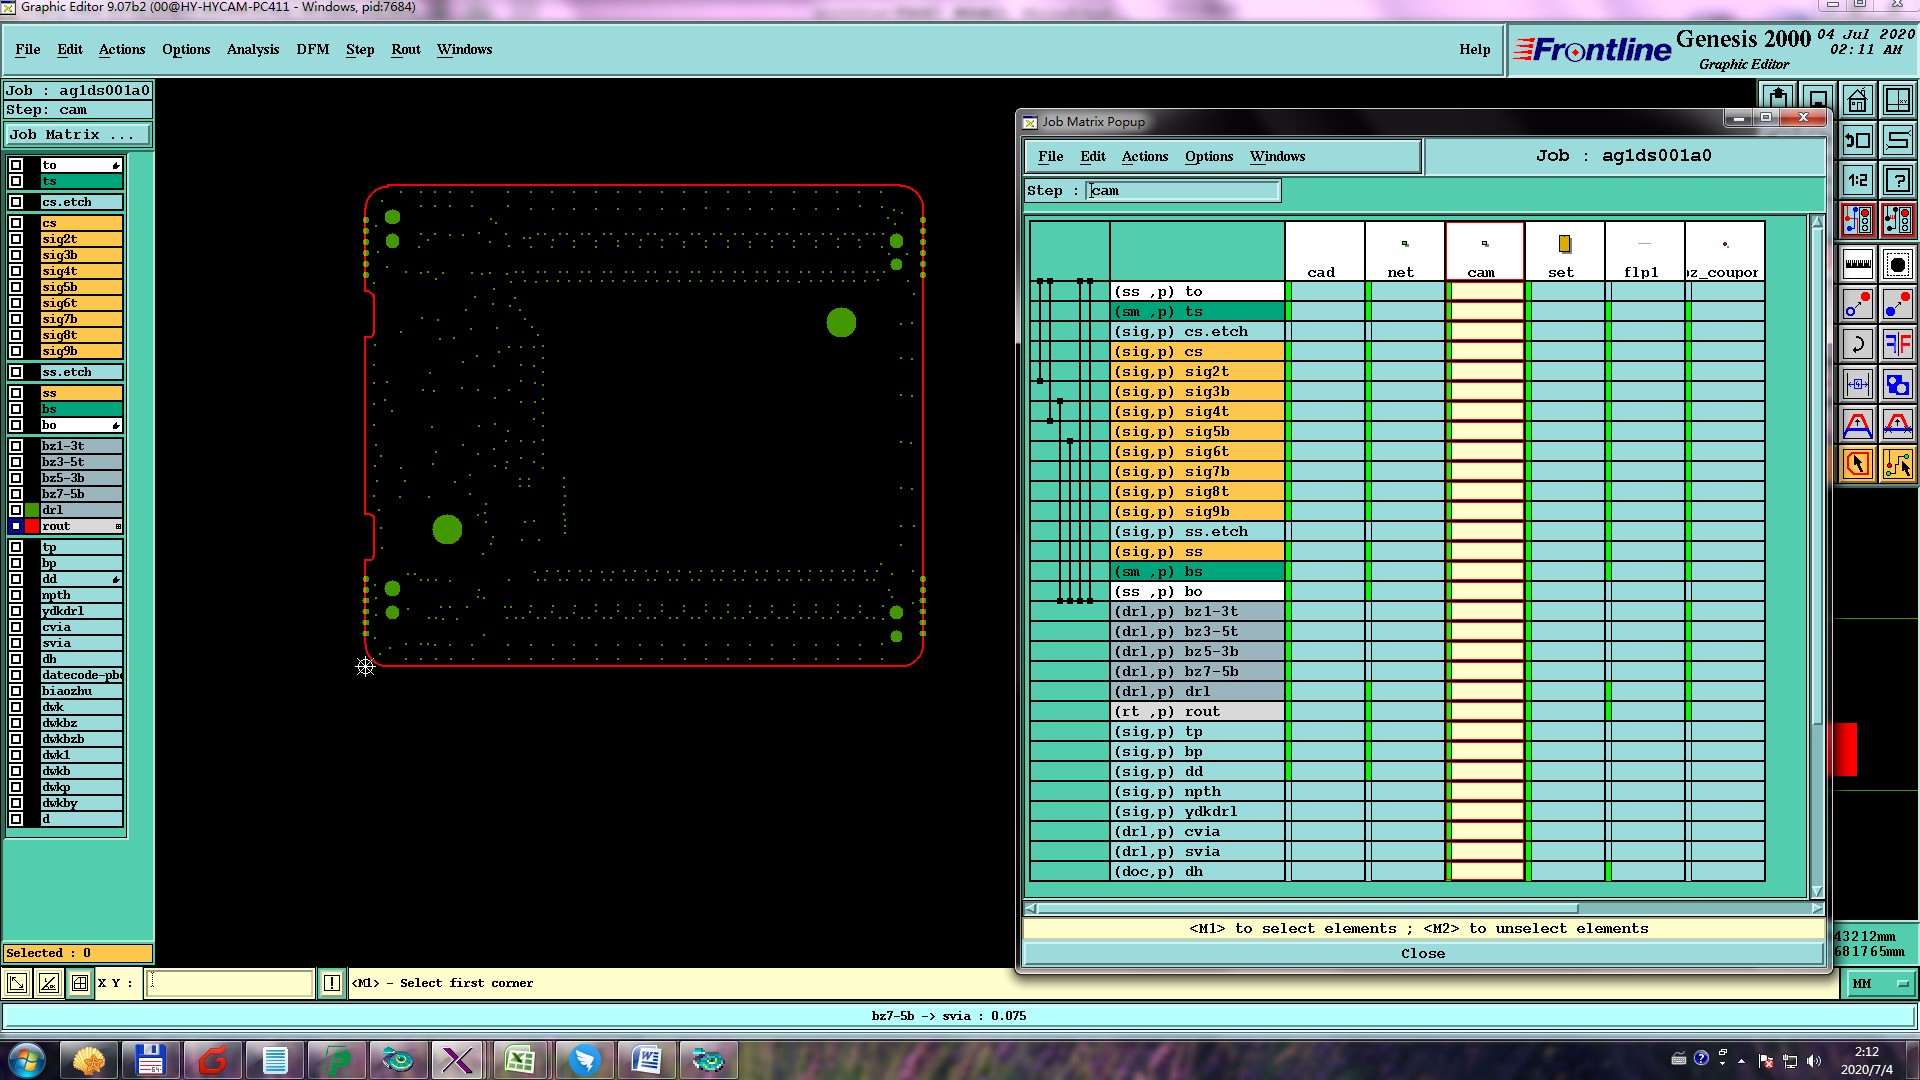Click the orange polygon select pointer icon
This screenshot has width=1920, height=1080.
pyautogui.click(x=1857, y=464)
